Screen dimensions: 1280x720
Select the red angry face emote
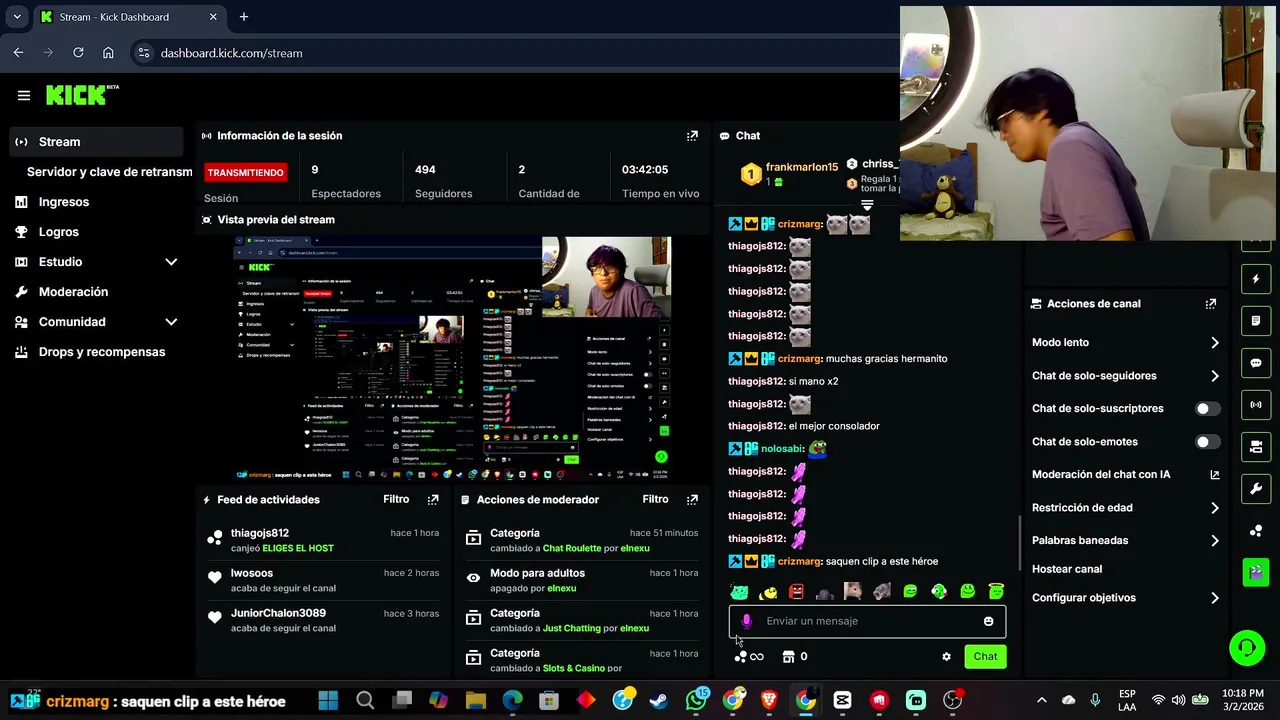click(x=796, y=592)
